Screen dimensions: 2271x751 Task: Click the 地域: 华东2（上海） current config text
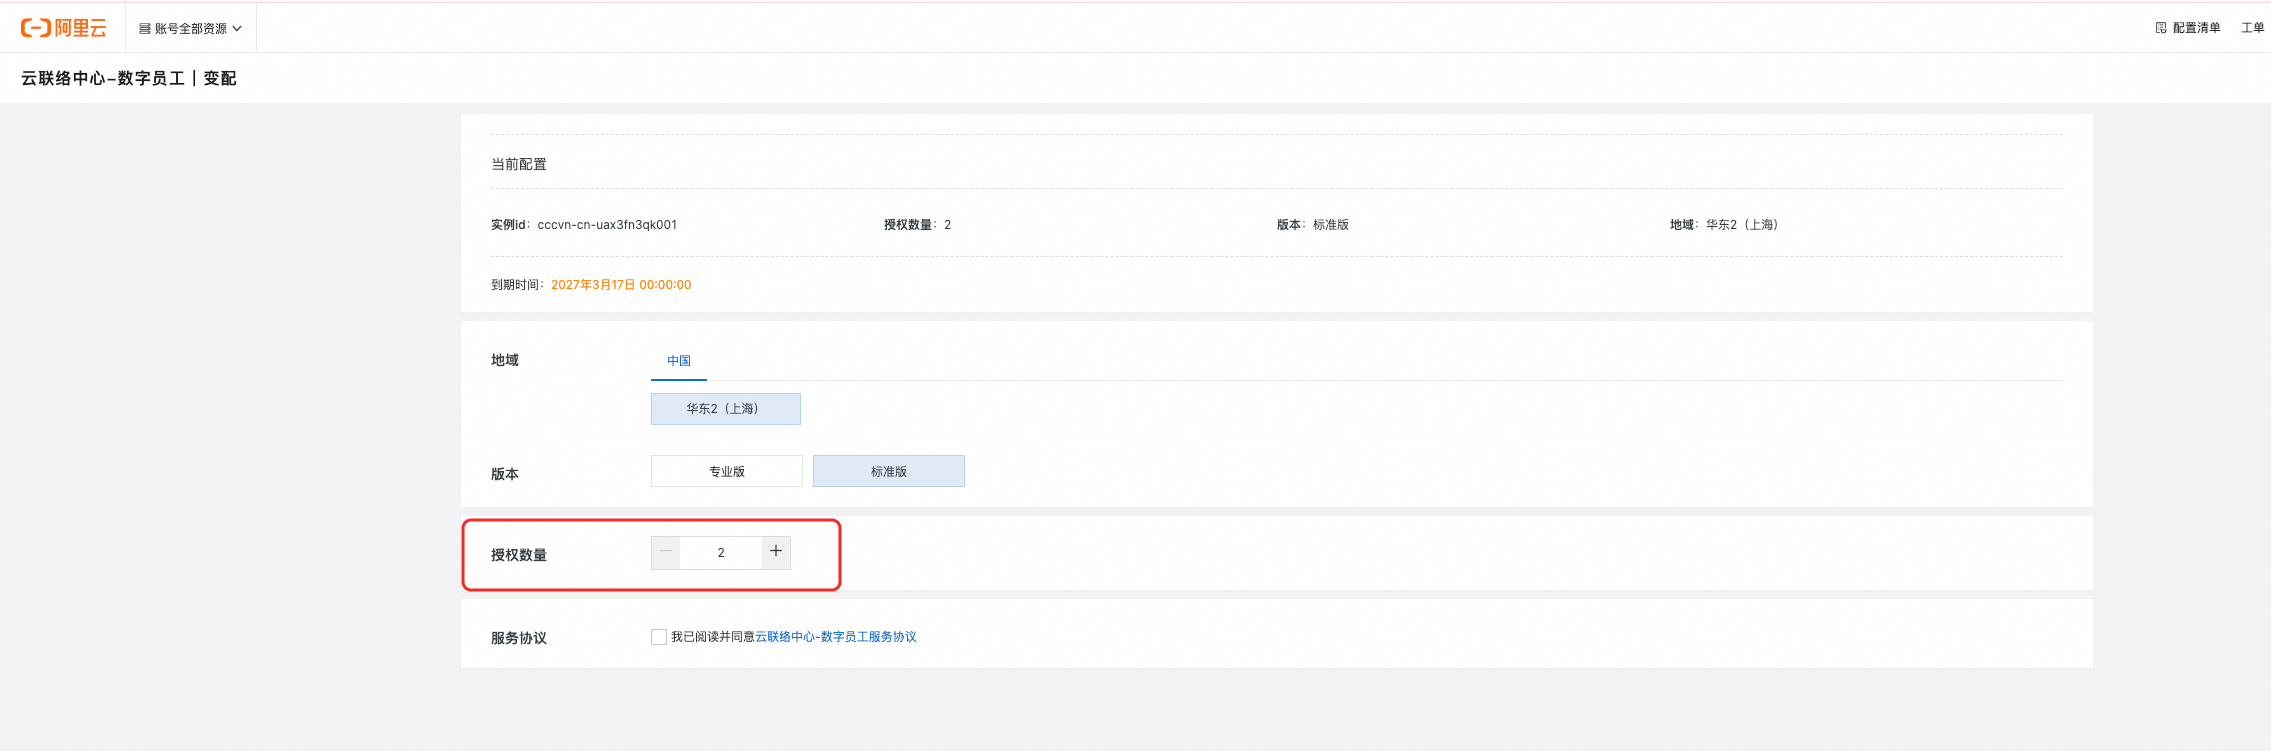pyautogui.click(x=1724, y=225)
